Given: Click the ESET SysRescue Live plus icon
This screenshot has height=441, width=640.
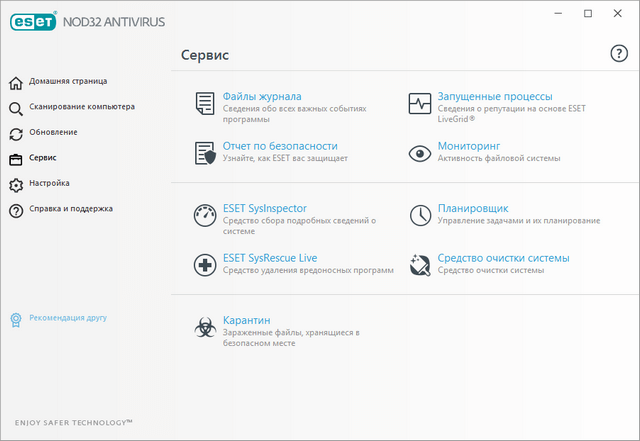Looking at the screenshot, I should tap(205, 264).
